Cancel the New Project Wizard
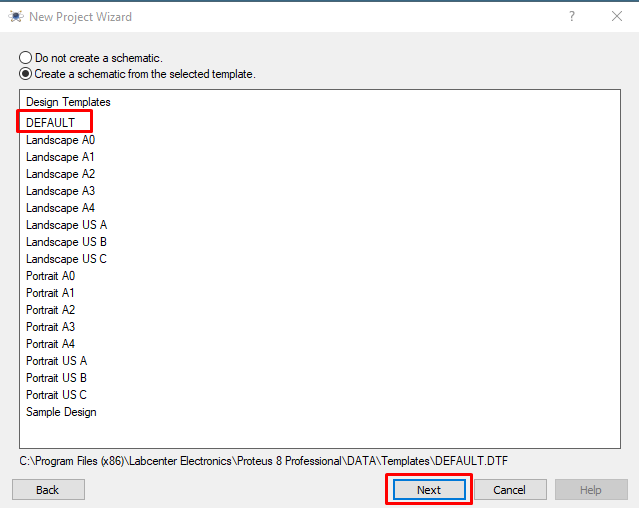 pyautogui.click(x=510, y=489)
